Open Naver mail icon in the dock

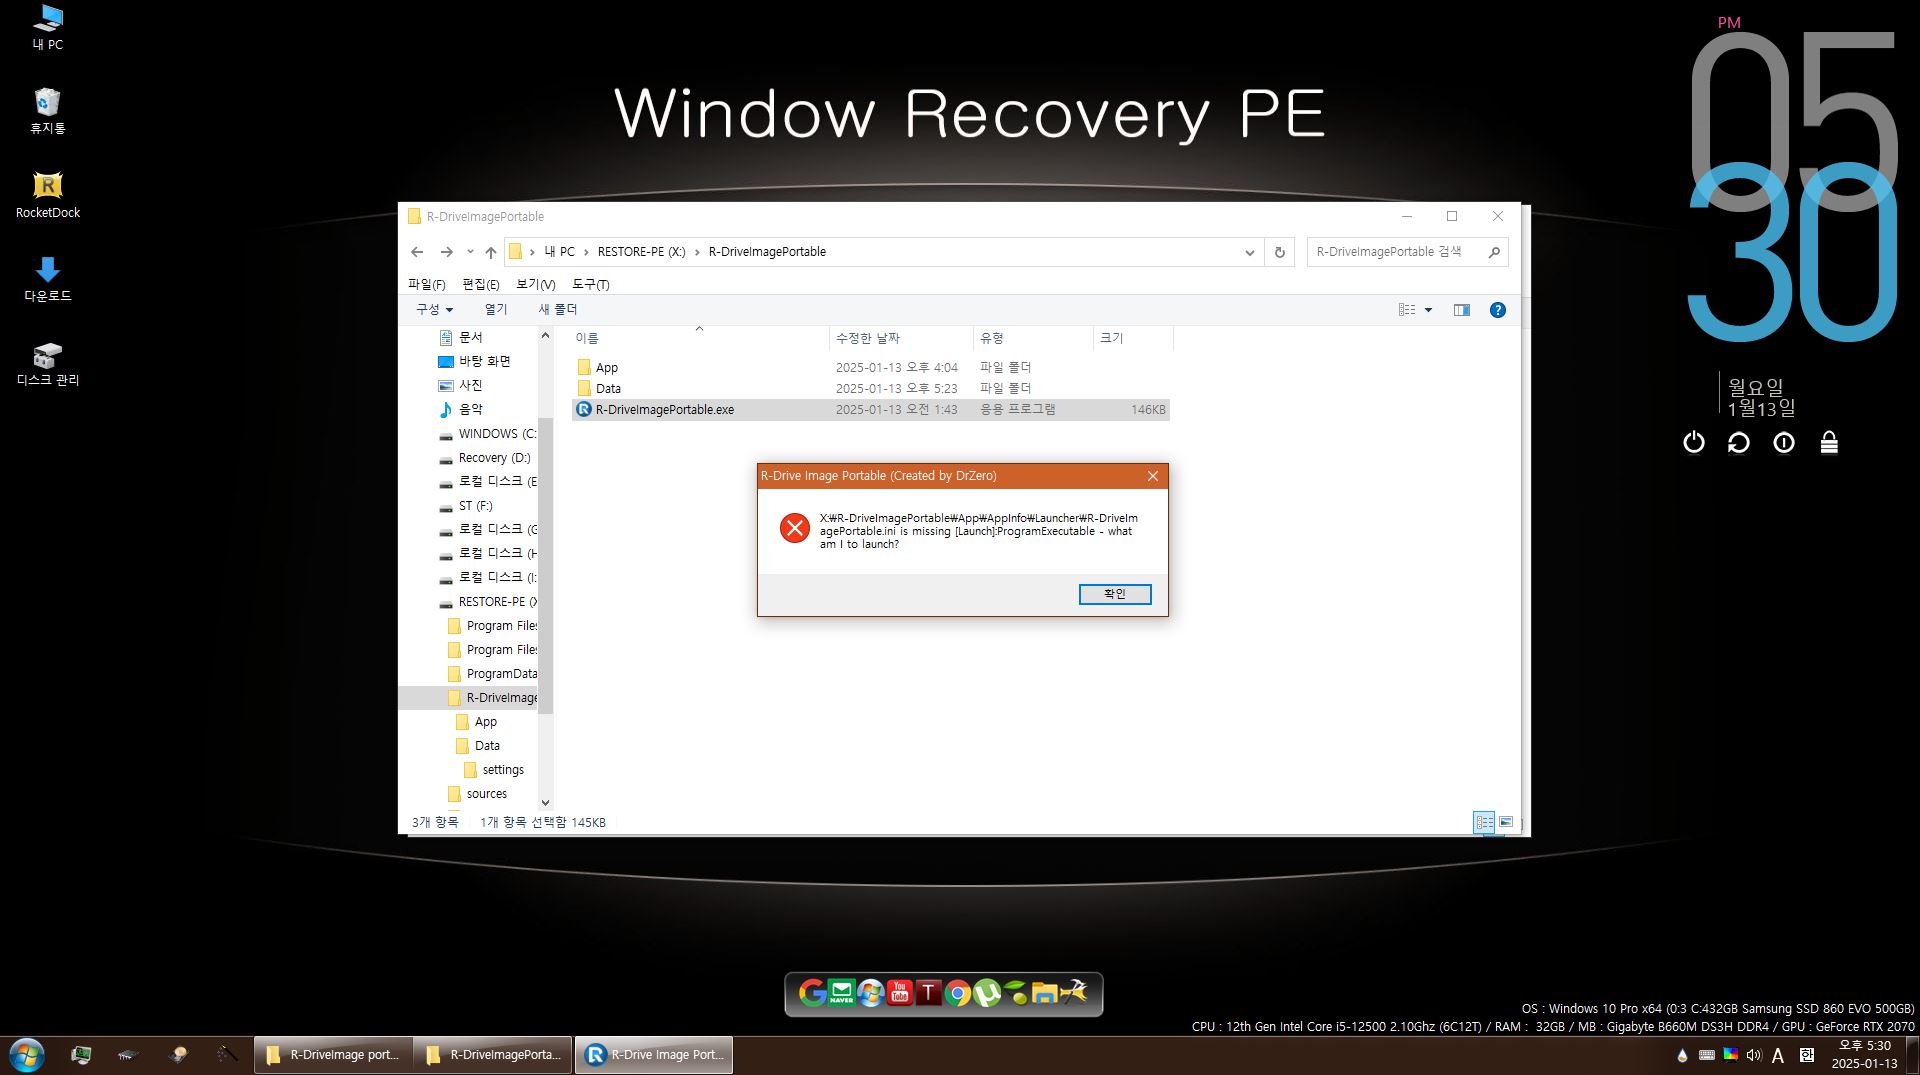click(842, 993)
